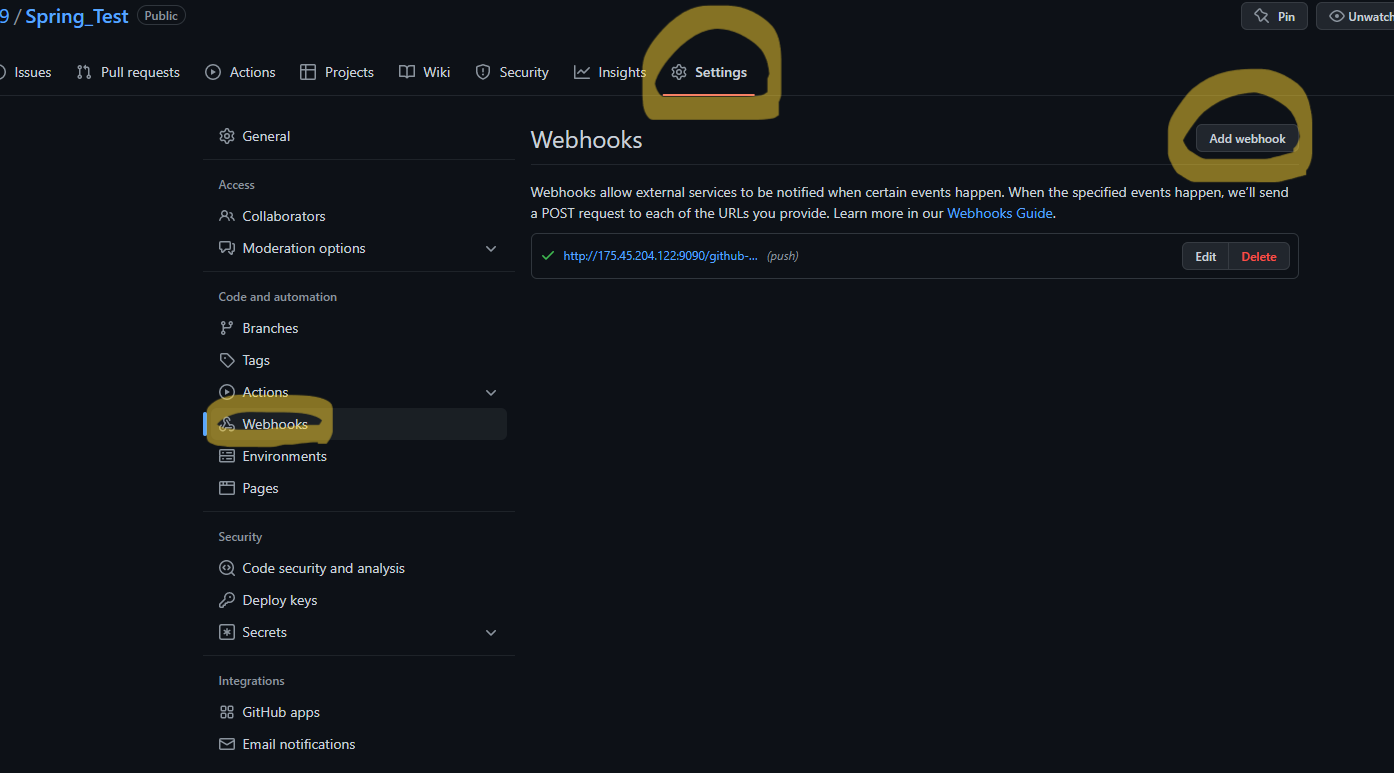
Task: Click the green checkmark webhook status icon
Action: (547, 256)
